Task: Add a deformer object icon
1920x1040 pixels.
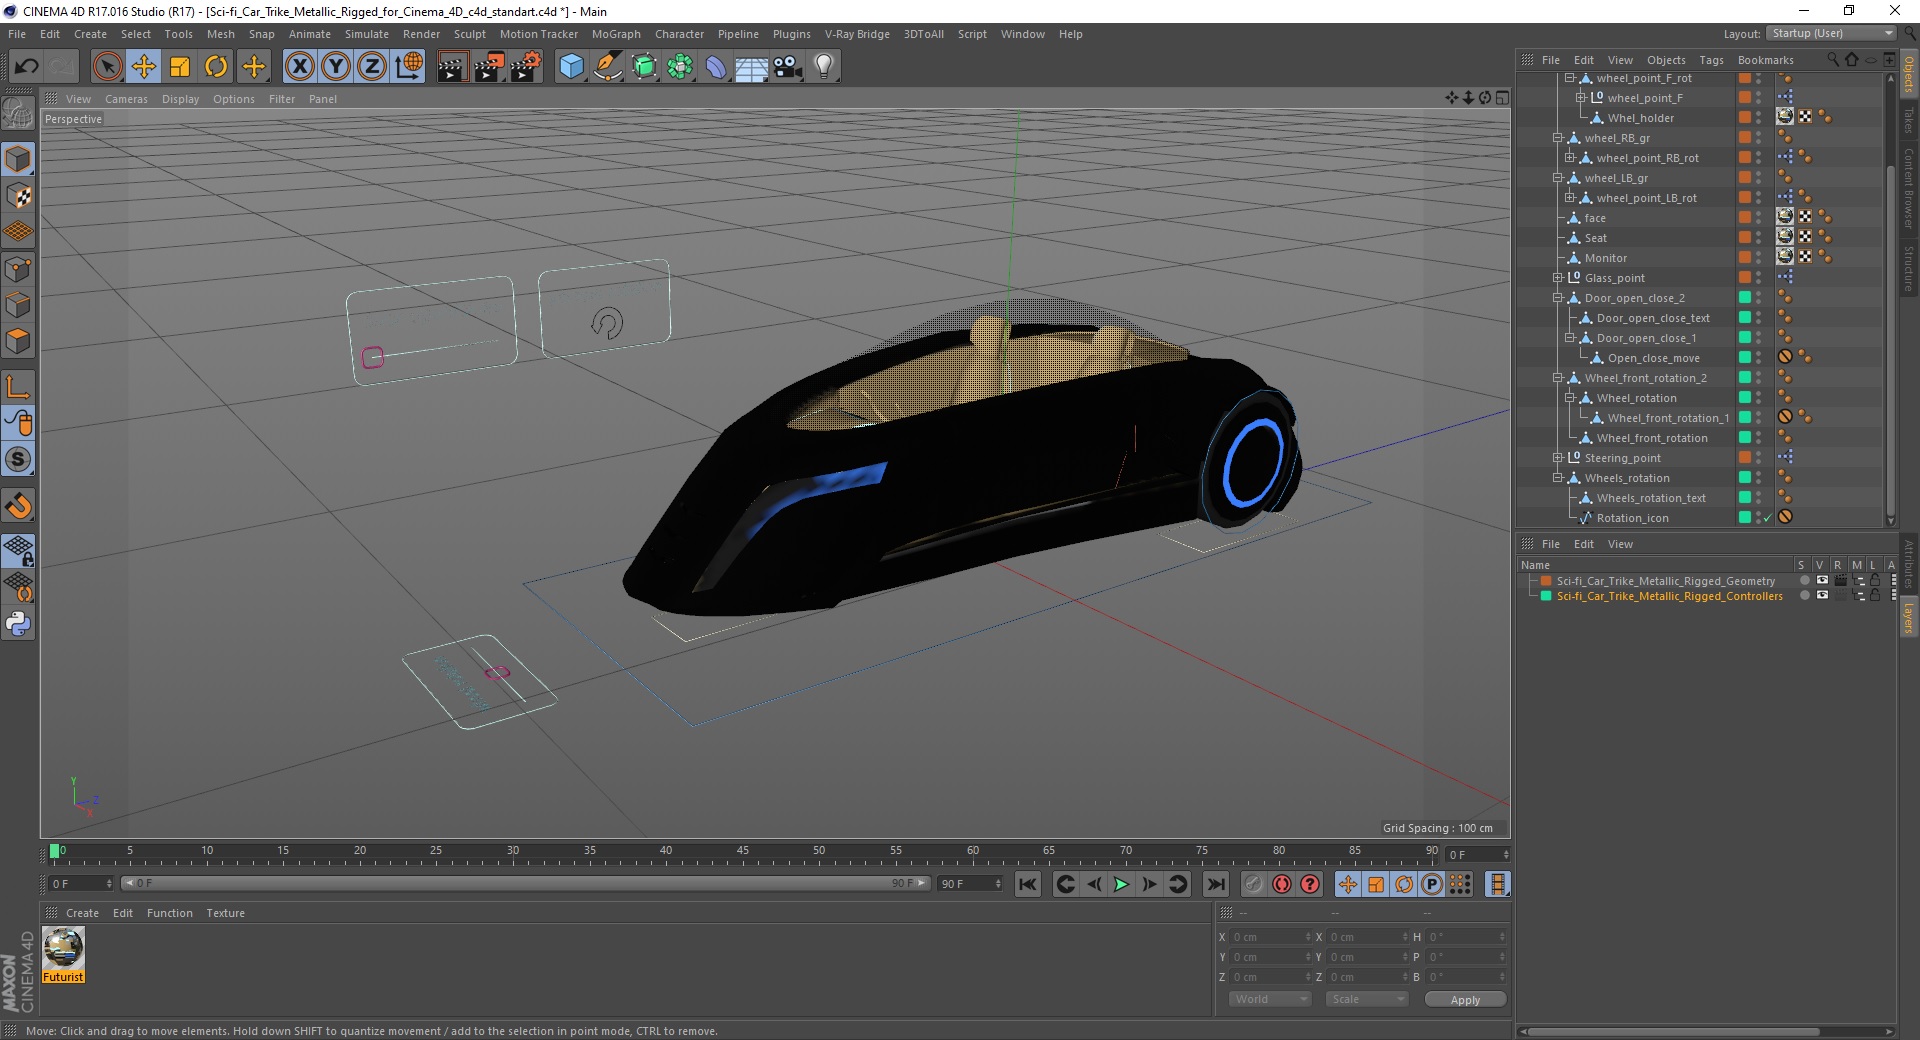Action: click(x=716, y=67)
